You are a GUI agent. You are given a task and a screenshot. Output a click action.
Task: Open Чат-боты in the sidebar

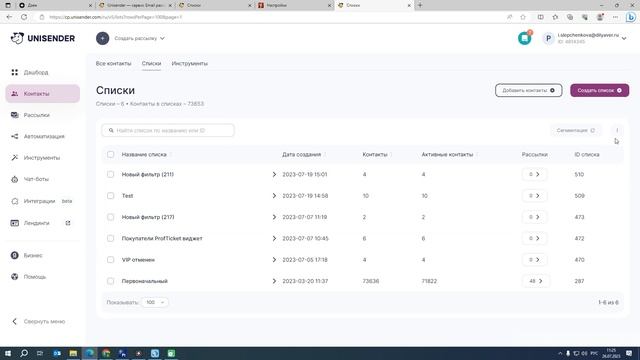36,179
